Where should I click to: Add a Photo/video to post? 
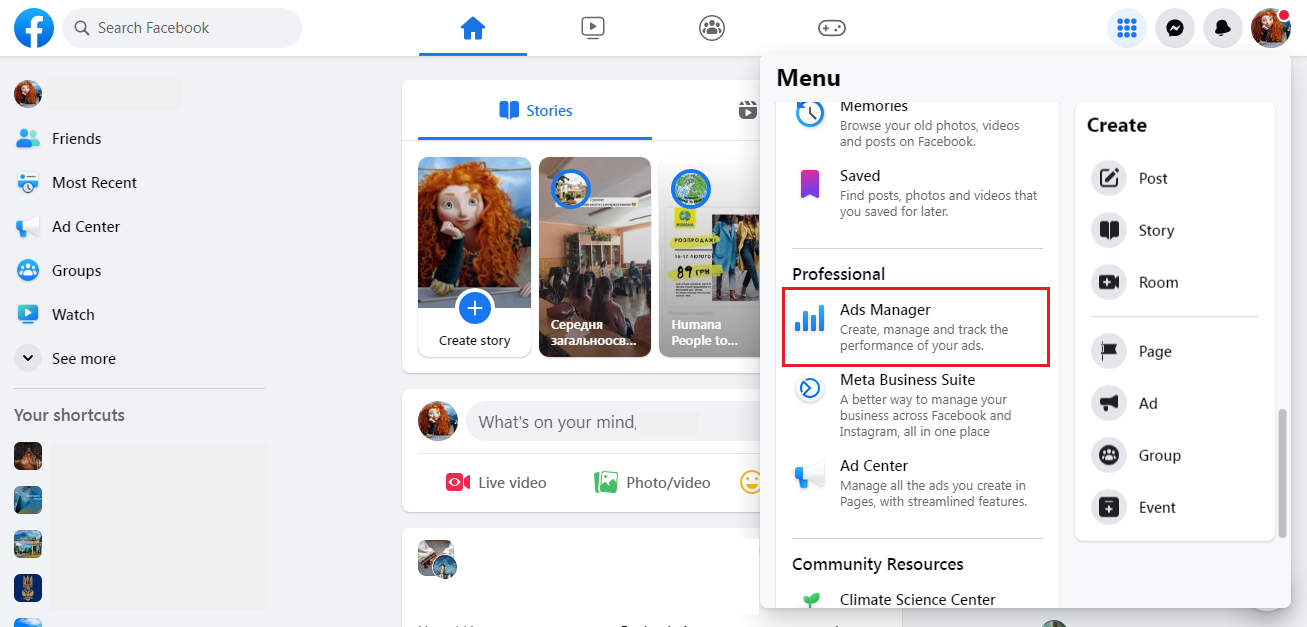(x=652, y=483)
